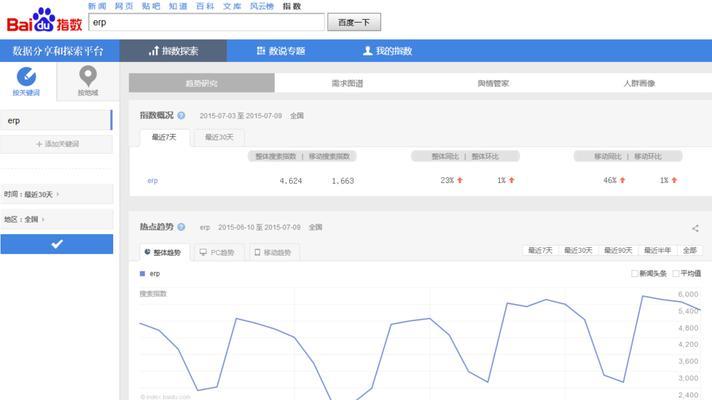Open the 新闻 top link

pyautogui.click(x=97, y=6)
